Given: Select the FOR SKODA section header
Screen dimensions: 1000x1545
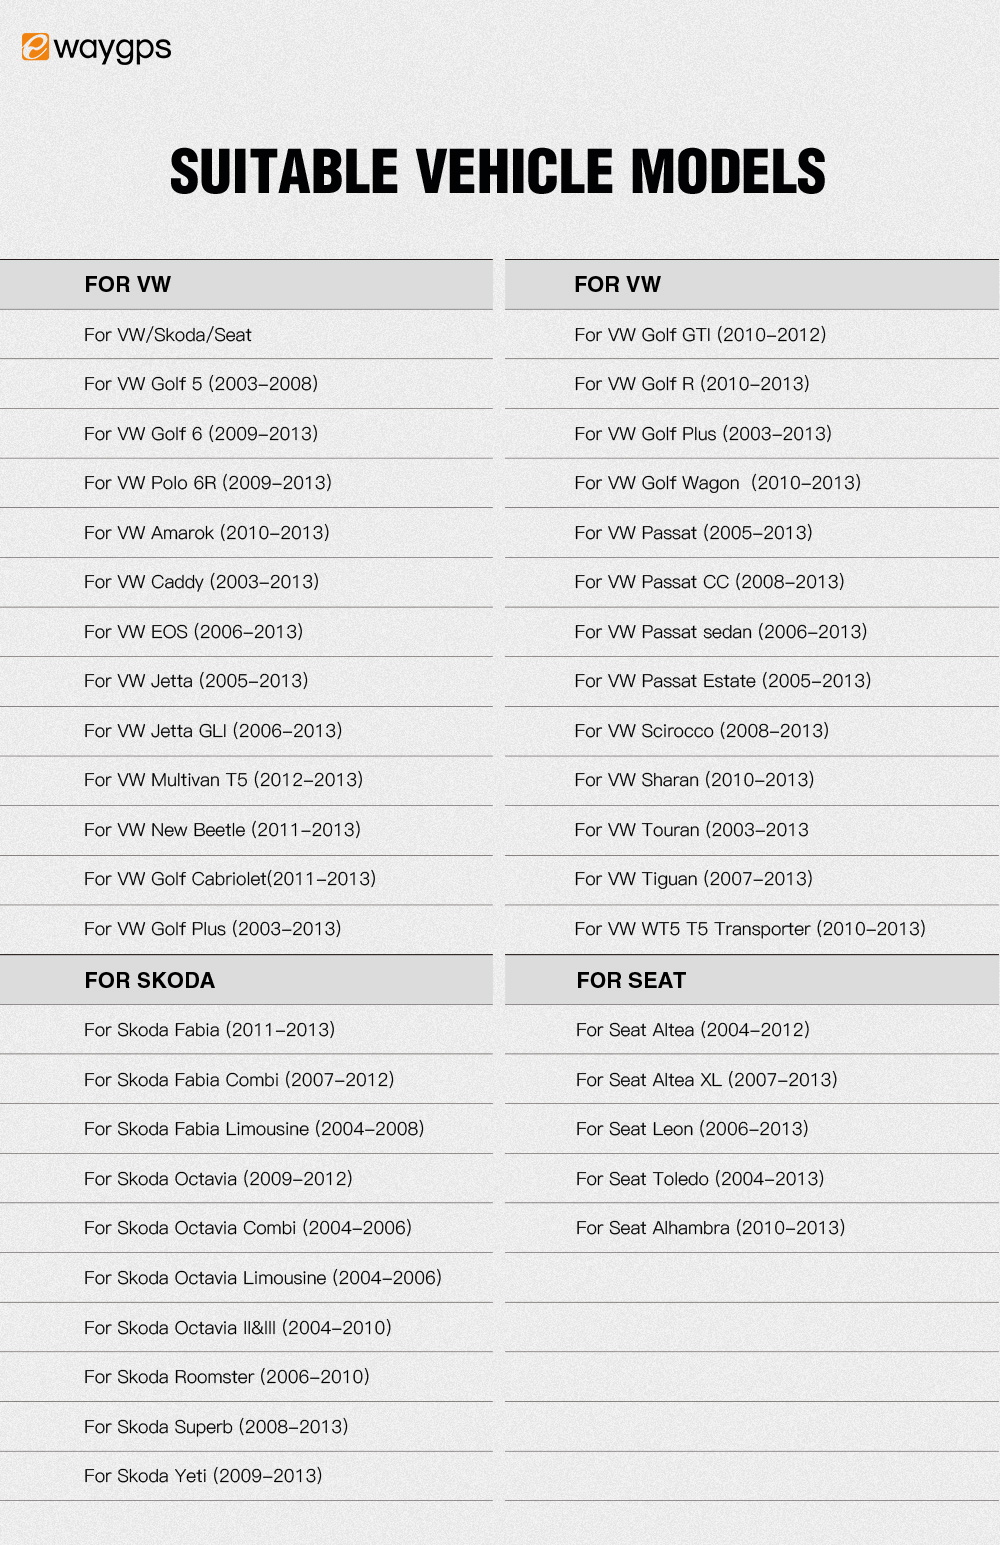Looking at the screenshot, I should [149, 981].
